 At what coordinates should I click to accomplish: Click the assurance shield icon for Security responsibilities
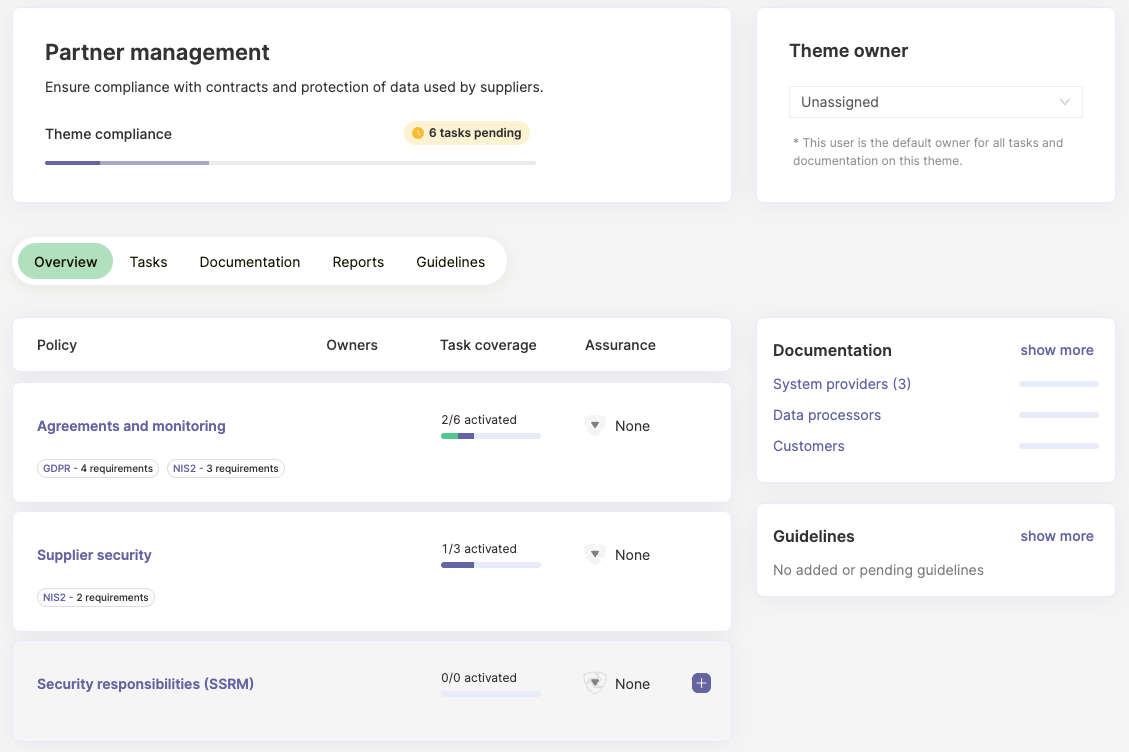[x=595, y=683]
